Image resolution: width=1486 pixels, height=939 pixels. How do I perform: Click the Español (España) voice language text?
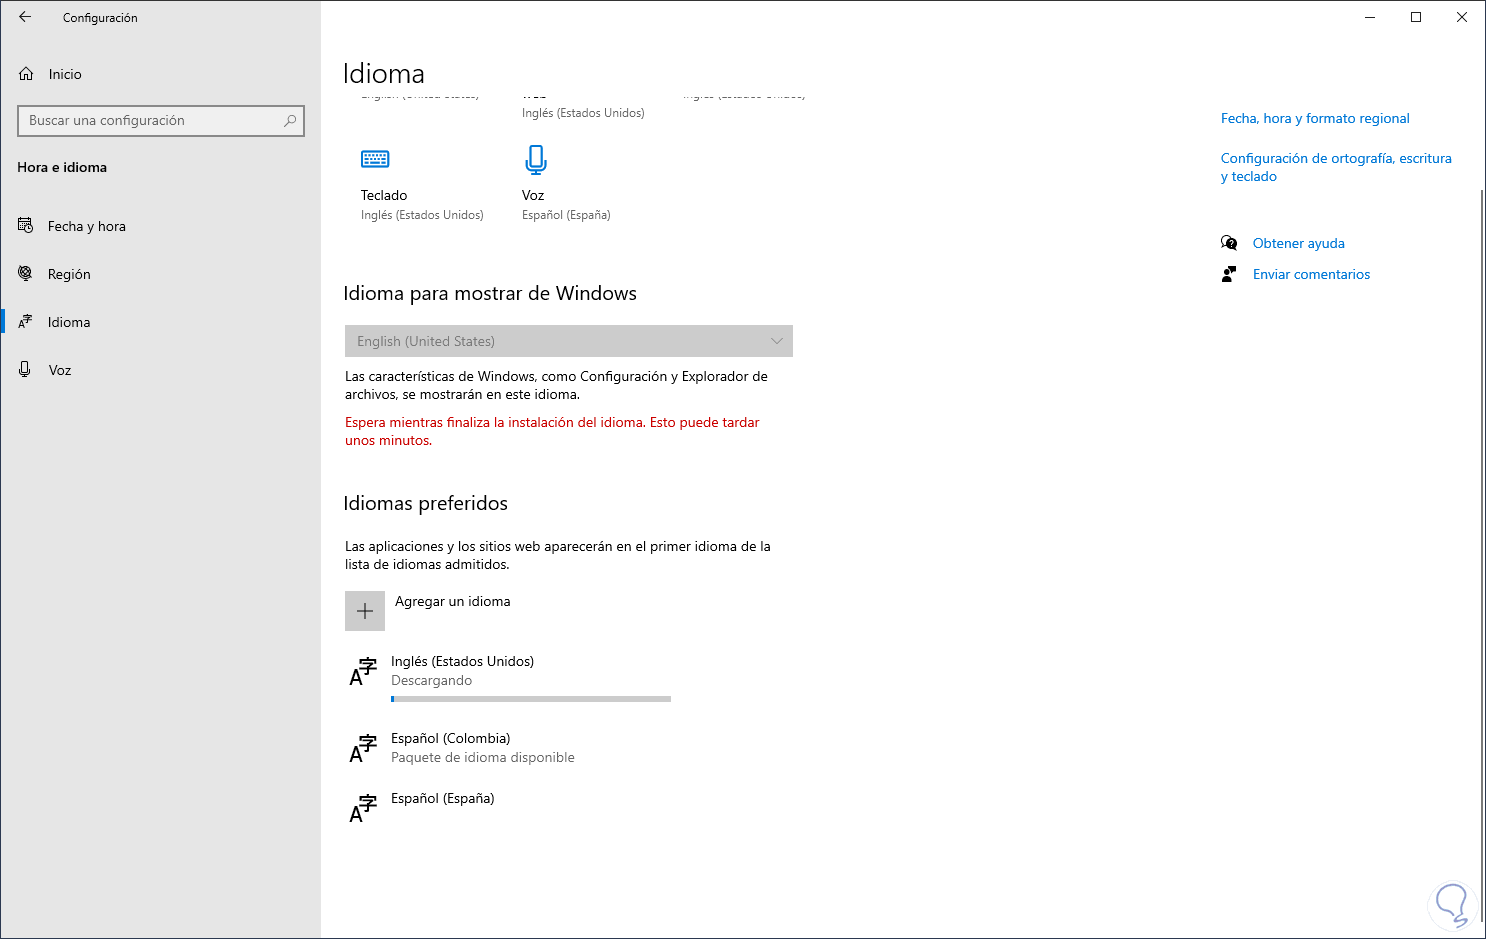click(566, 215)
